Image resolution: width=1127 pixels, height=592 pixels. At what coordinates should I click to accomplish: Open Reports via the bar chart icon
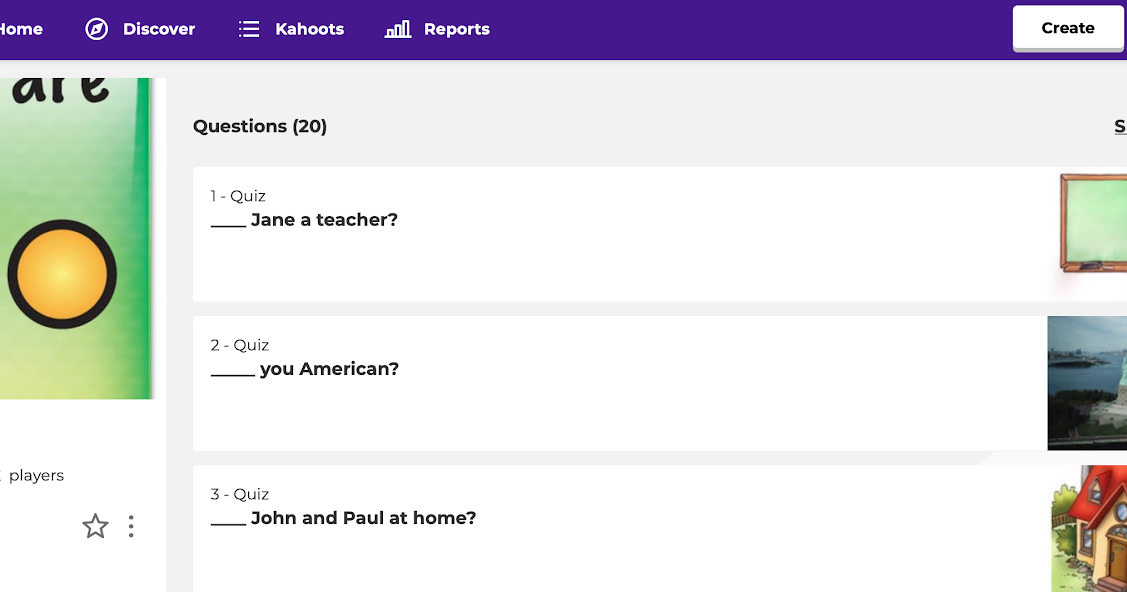click(397, 29)
